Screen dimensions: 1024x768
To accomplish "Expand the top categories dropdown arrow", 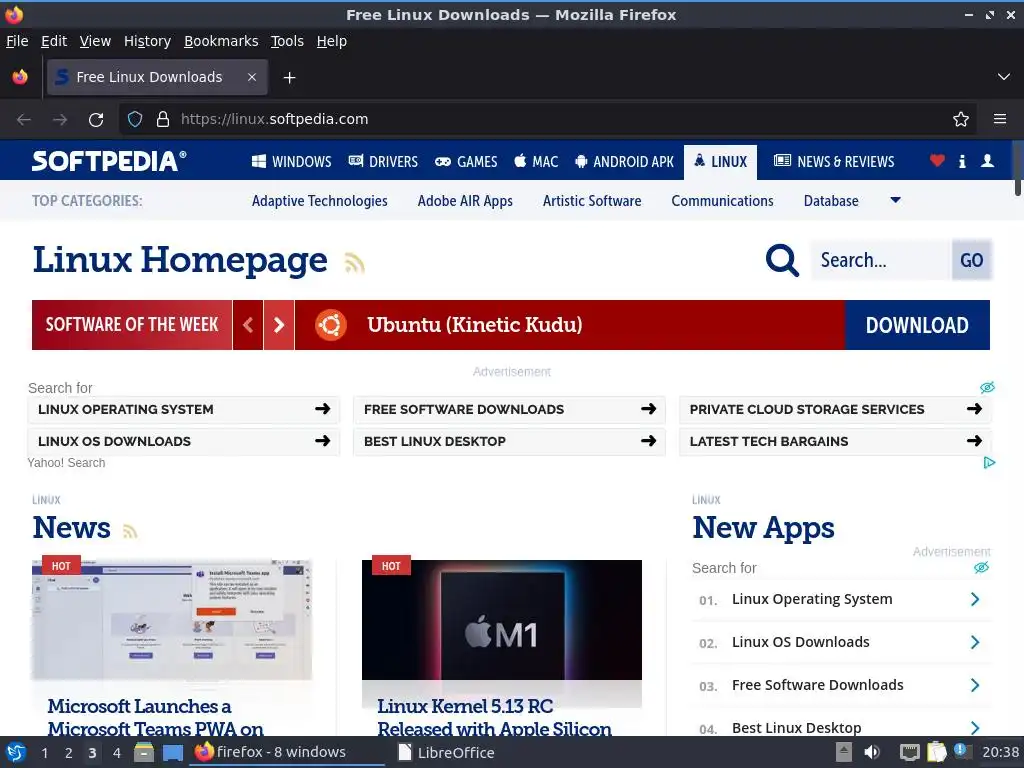I will (x=896, y=200).
